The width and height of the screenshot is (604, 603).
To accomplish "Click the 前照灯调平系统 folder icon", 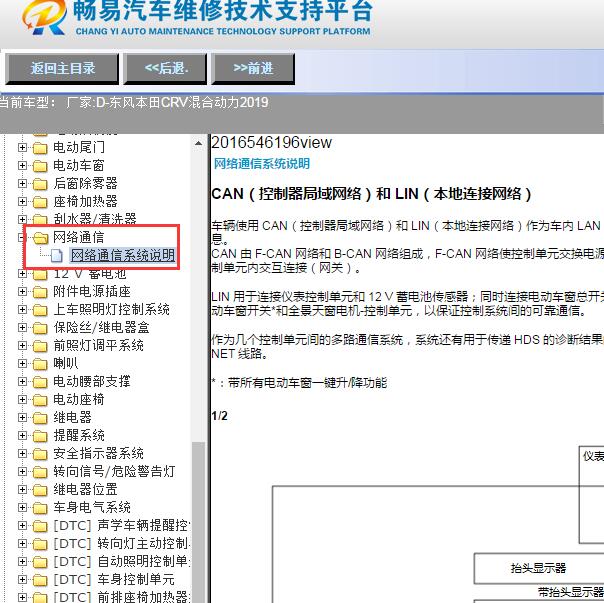I will tap(40, 346).
